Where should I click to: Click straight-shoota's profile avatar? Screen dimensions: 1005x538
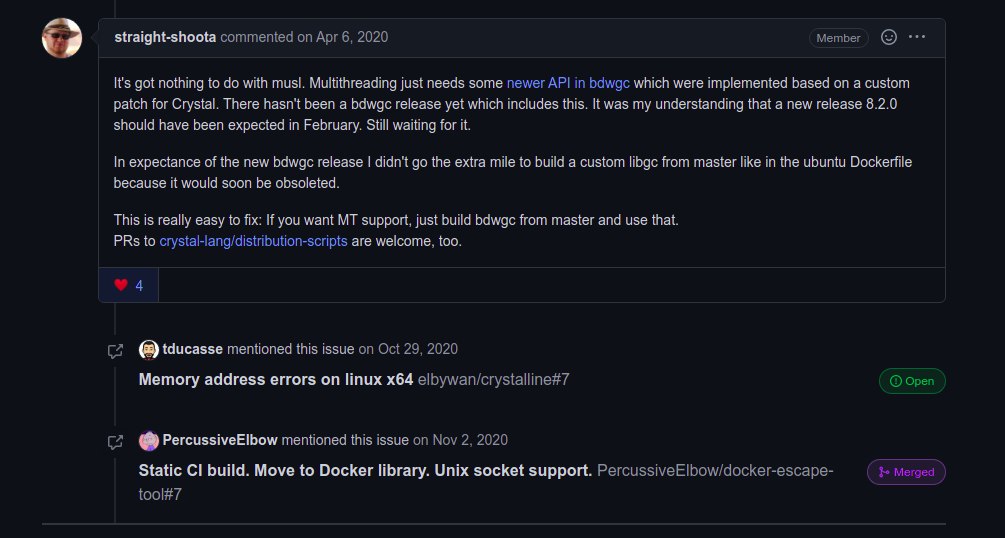click(61, 38)
